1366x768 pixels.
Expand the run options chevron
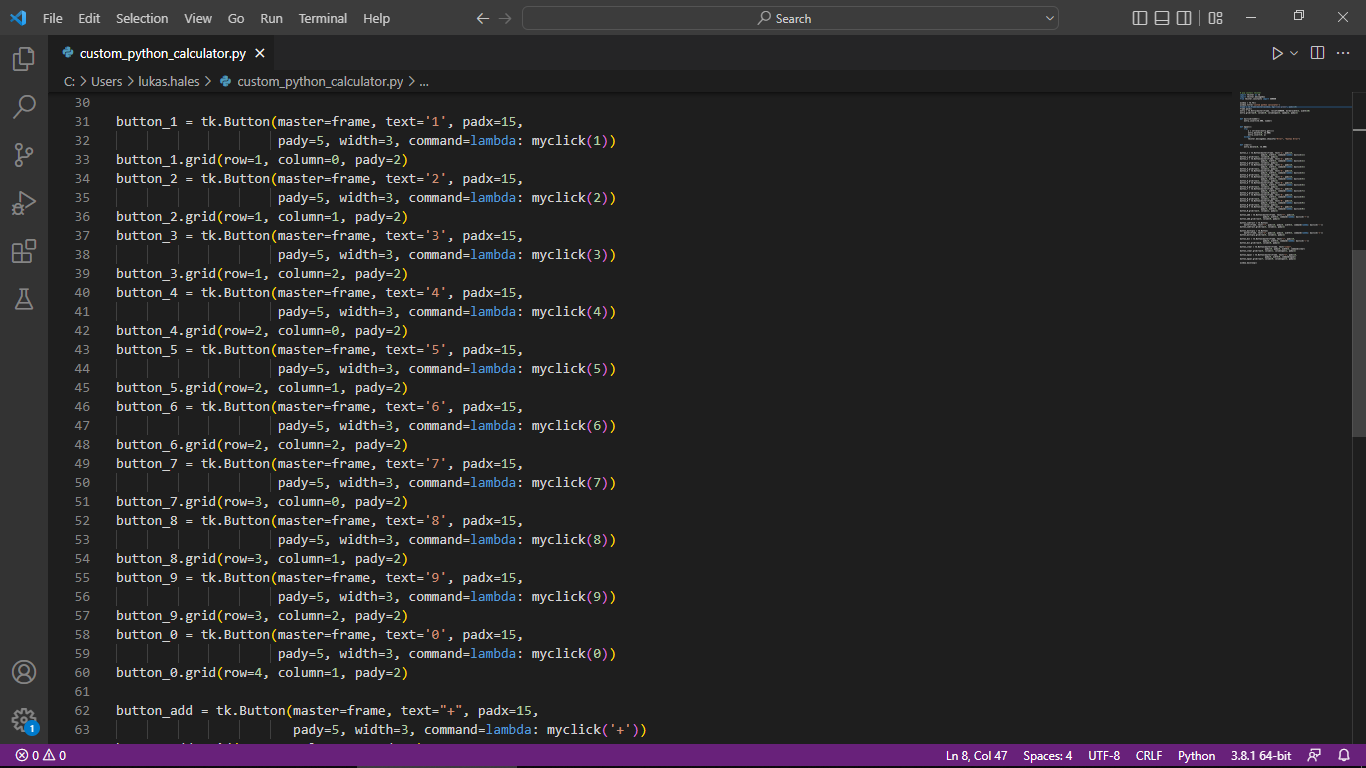(x=1293, y=53)
